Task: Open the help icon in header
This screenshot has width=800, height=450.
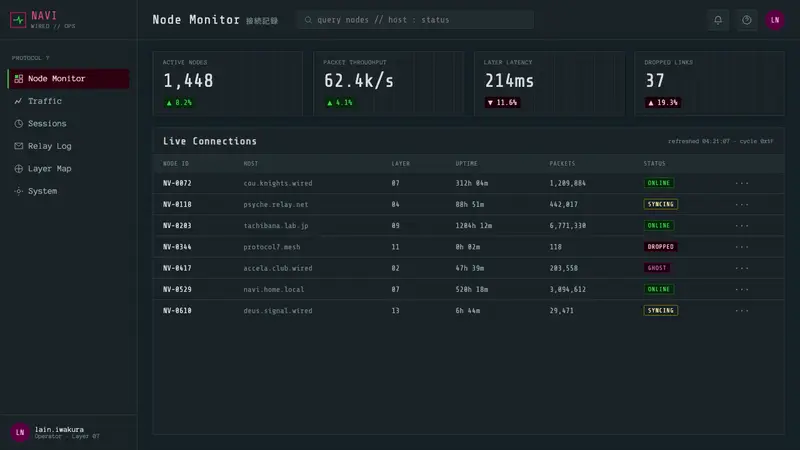Action: coord(746,20)
